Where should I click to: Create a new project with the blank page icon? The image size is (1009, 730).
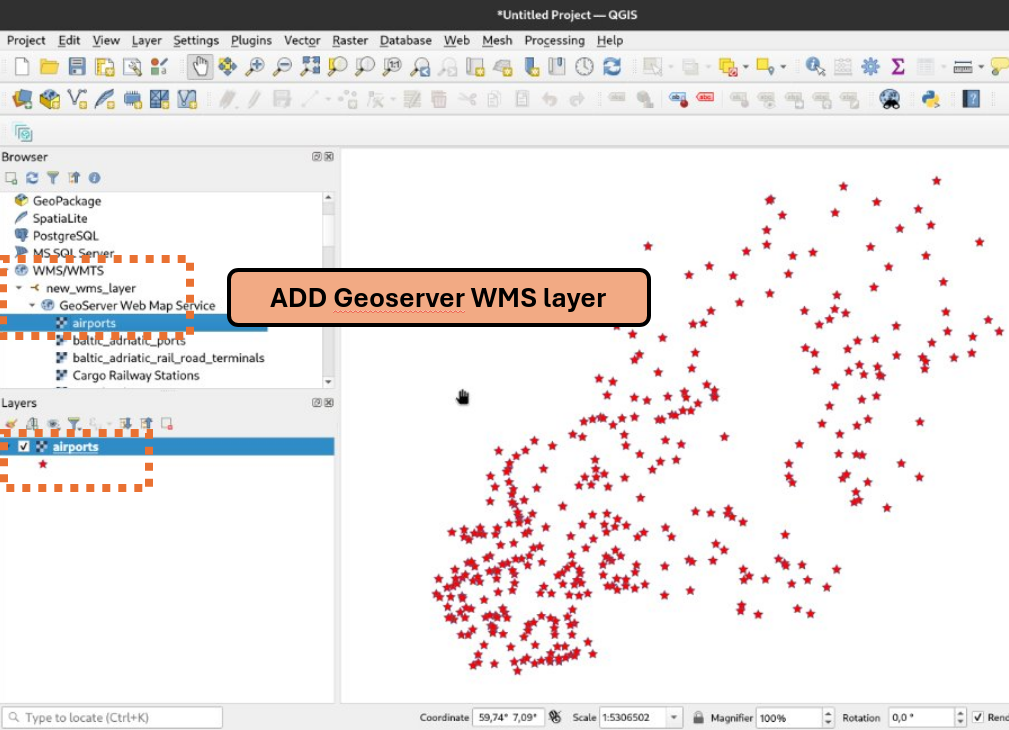(x=22, y=66)
